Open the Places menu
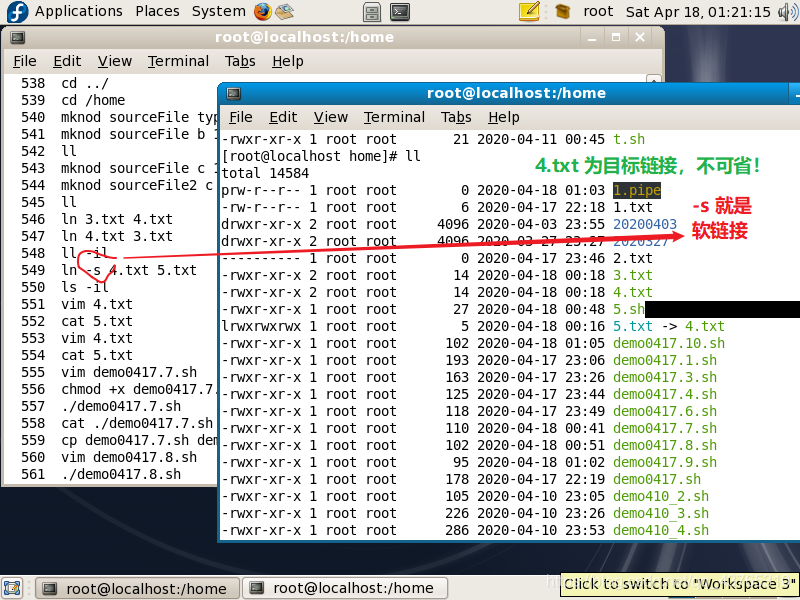Screen dimensions: 800x600 [157, 11]
